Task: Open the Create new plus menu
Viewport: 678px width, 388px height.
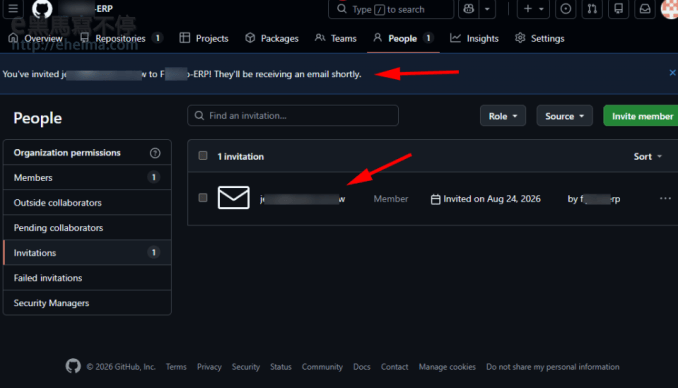Action: (x=533, y=9)
